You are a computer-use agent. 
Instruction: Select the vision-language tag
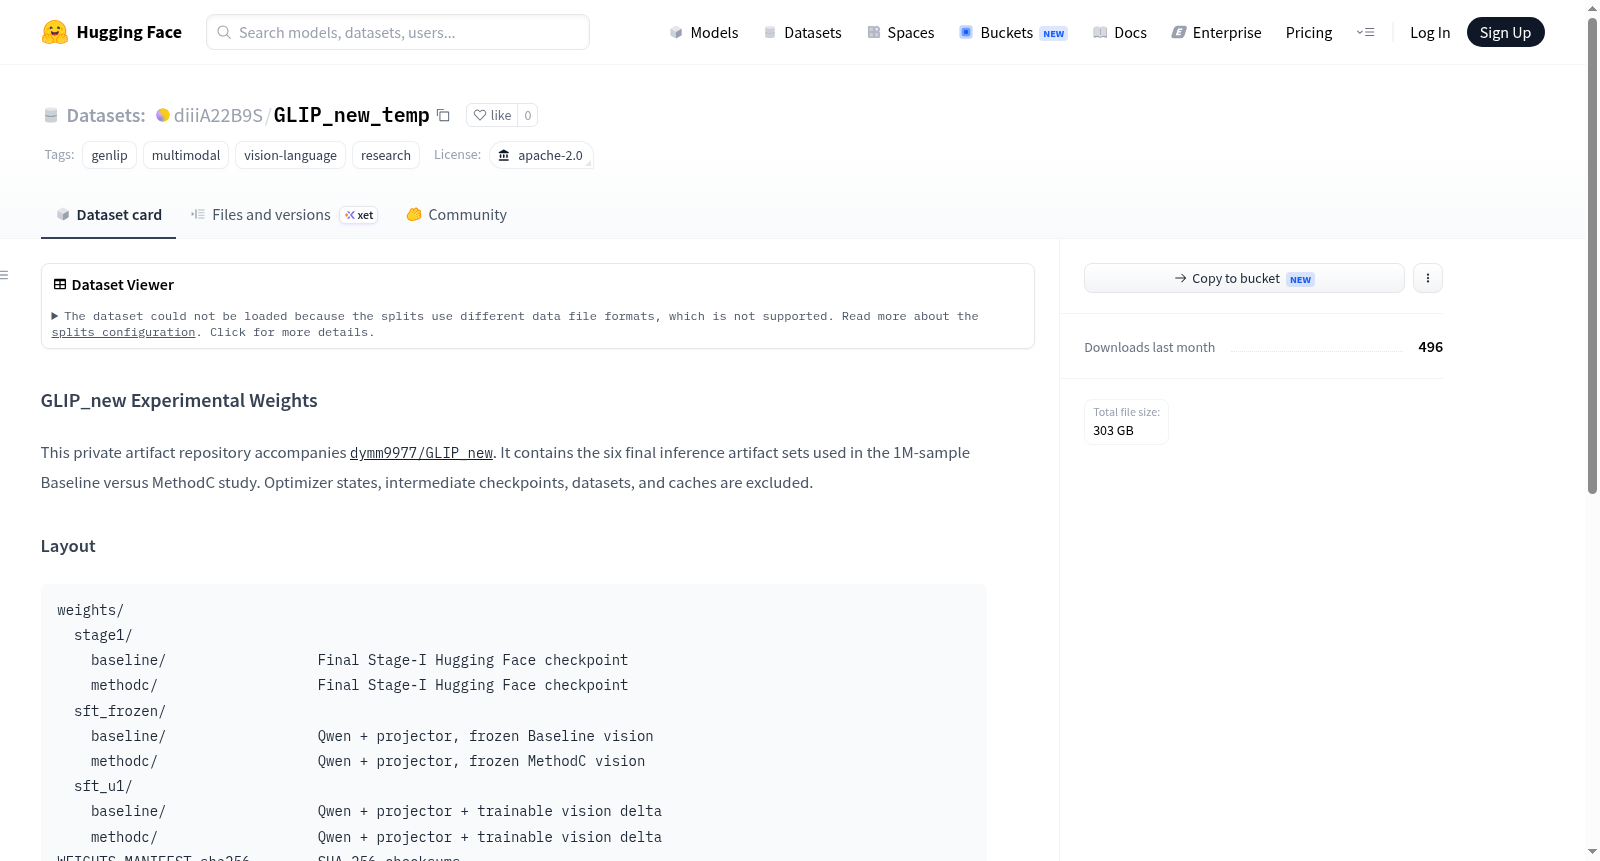(290, 155)
